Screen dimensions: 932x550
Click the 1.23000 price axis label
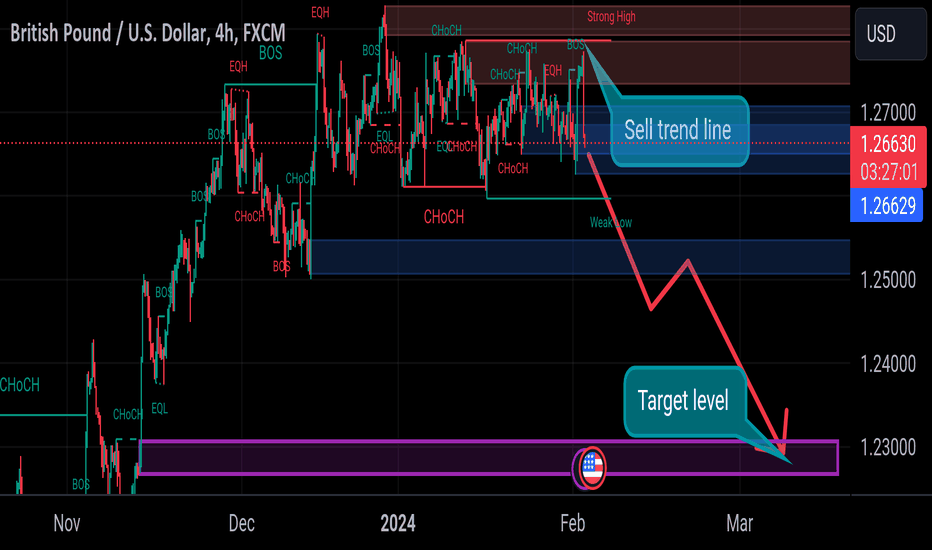tap(888, 447)
